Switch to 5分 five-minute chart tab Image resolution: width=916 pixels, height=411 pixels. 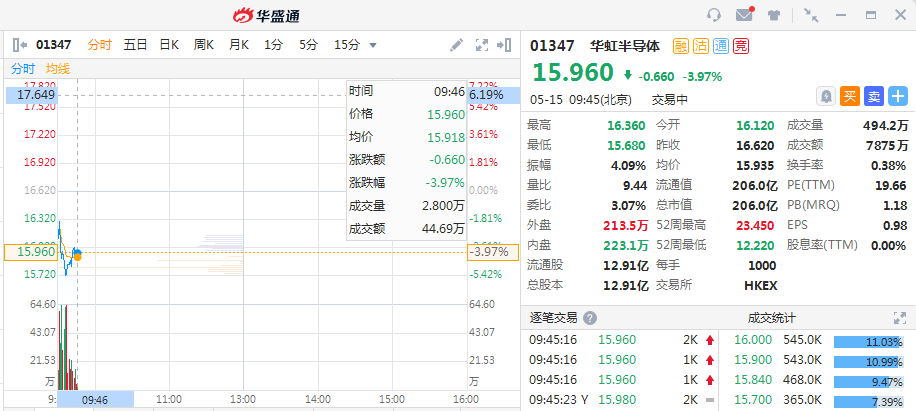point(308,45)
